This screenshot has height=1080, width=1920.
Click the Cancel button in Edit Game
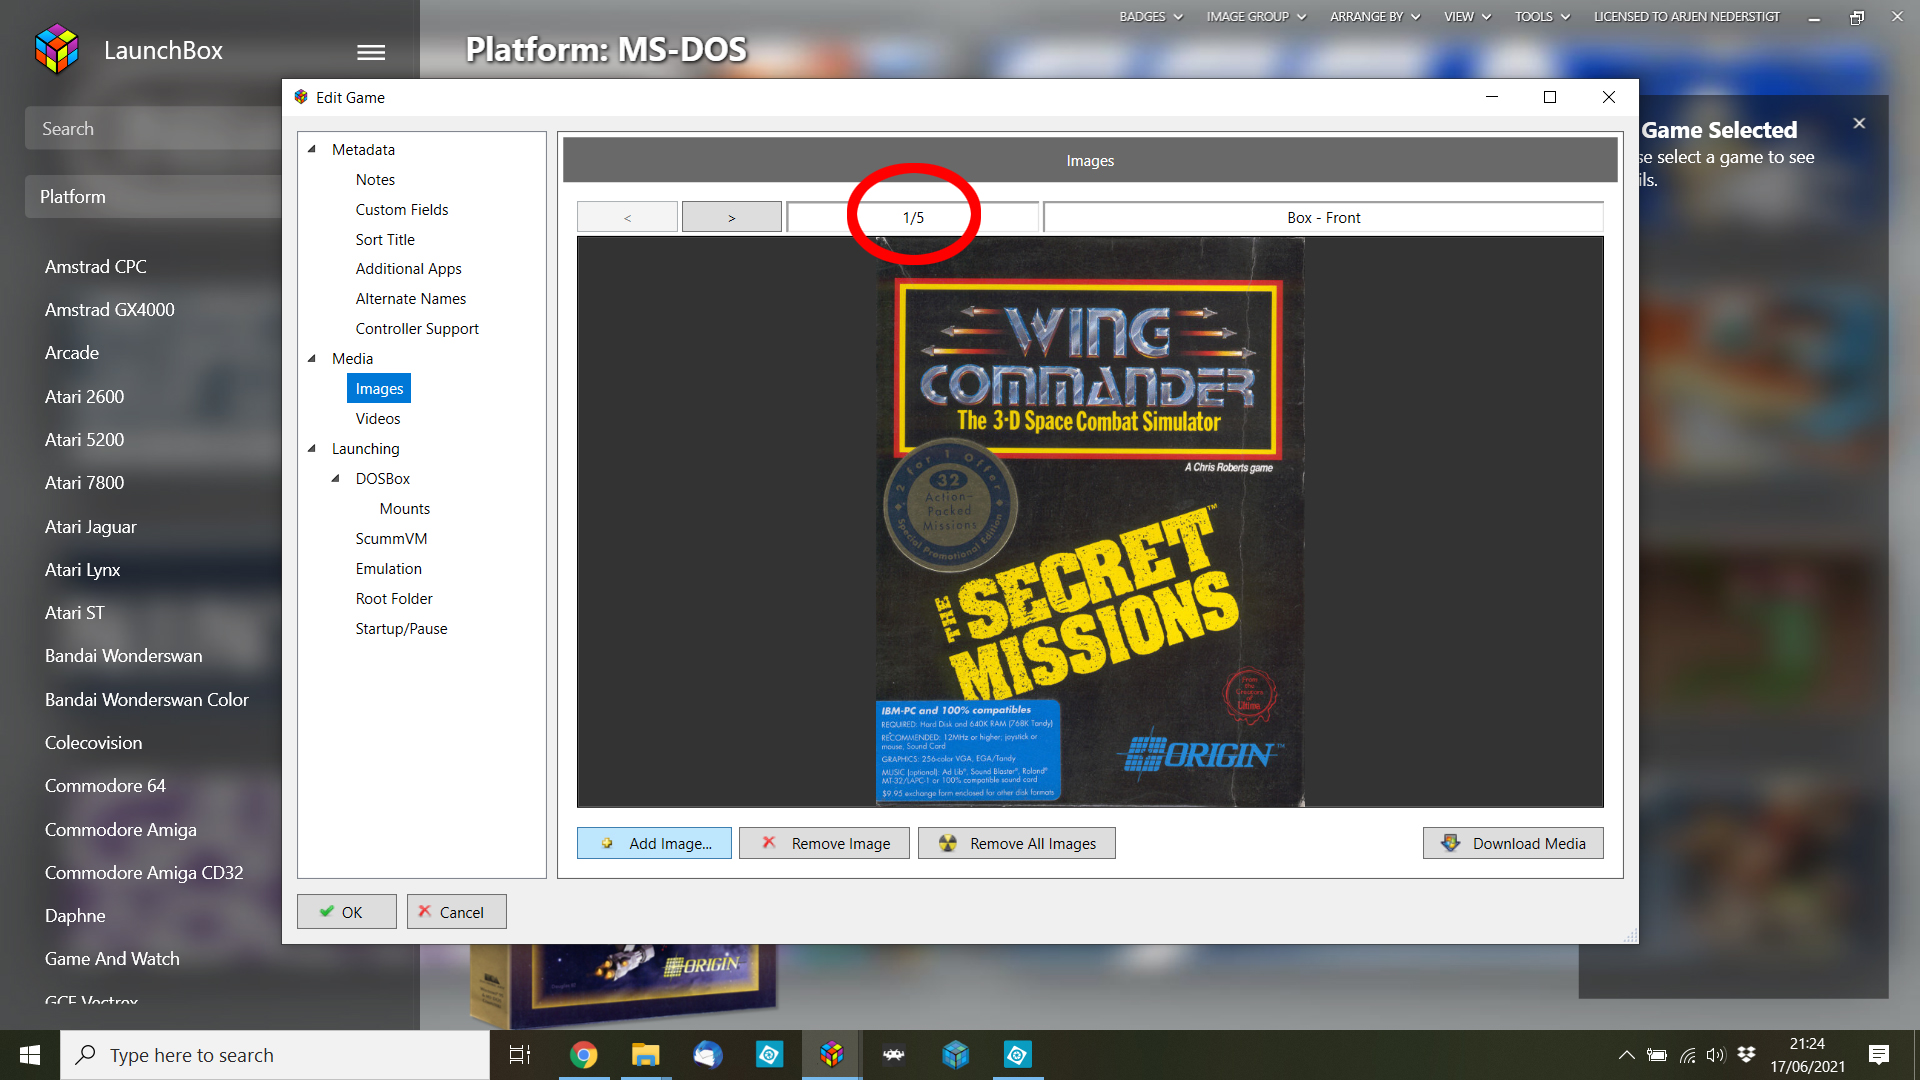(457, 912)
